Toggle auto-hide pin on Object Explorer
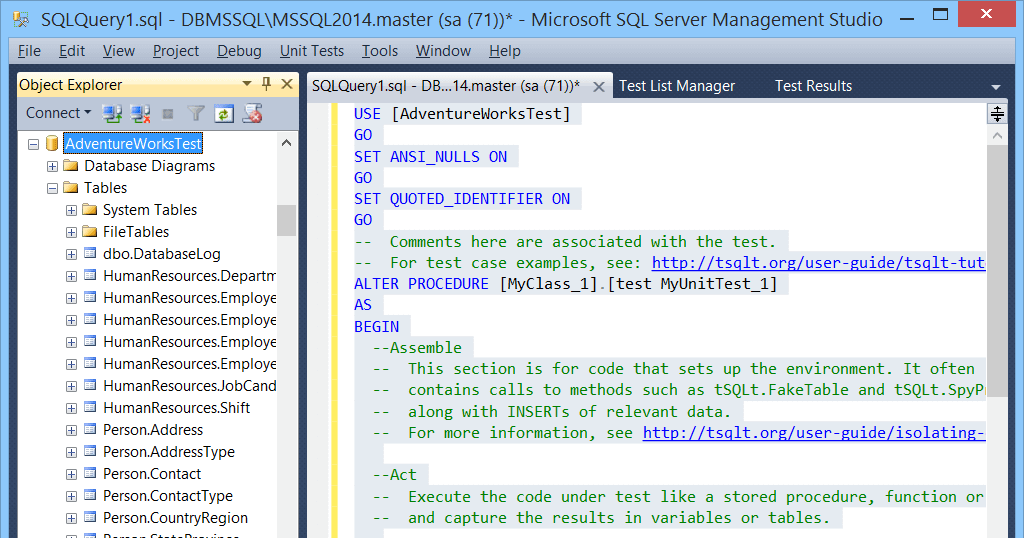 (266, 84)
